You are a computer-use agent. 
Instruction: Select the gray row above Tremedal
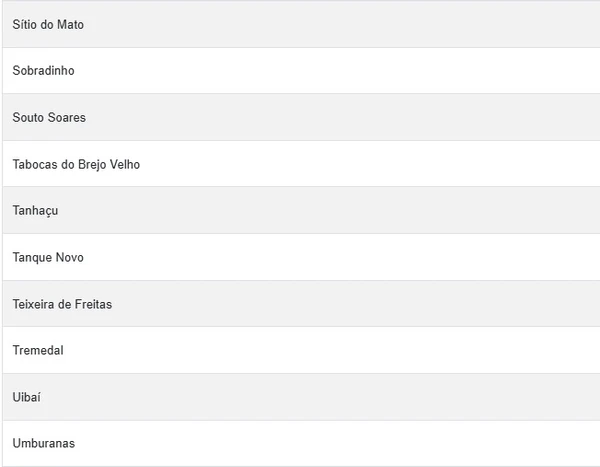click(62, 304)
